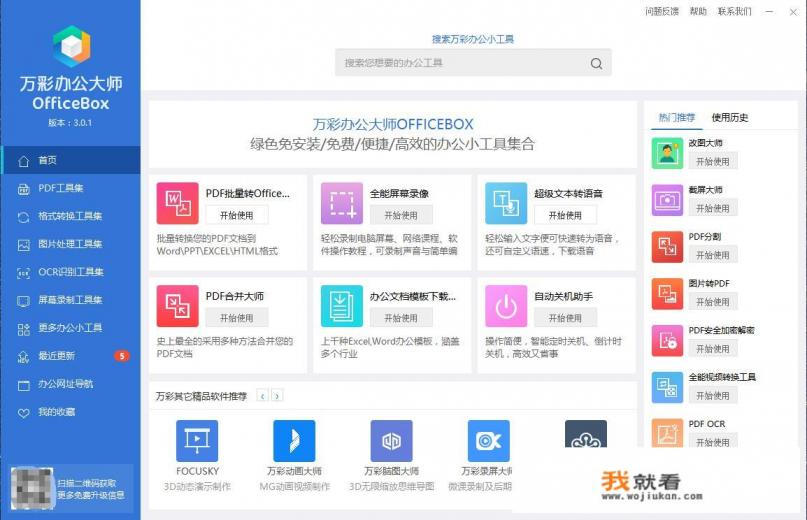The height and width of the screenshot is (520, 807).
Task: Switch to 热门推荐 tab
Action: [677, 117]
